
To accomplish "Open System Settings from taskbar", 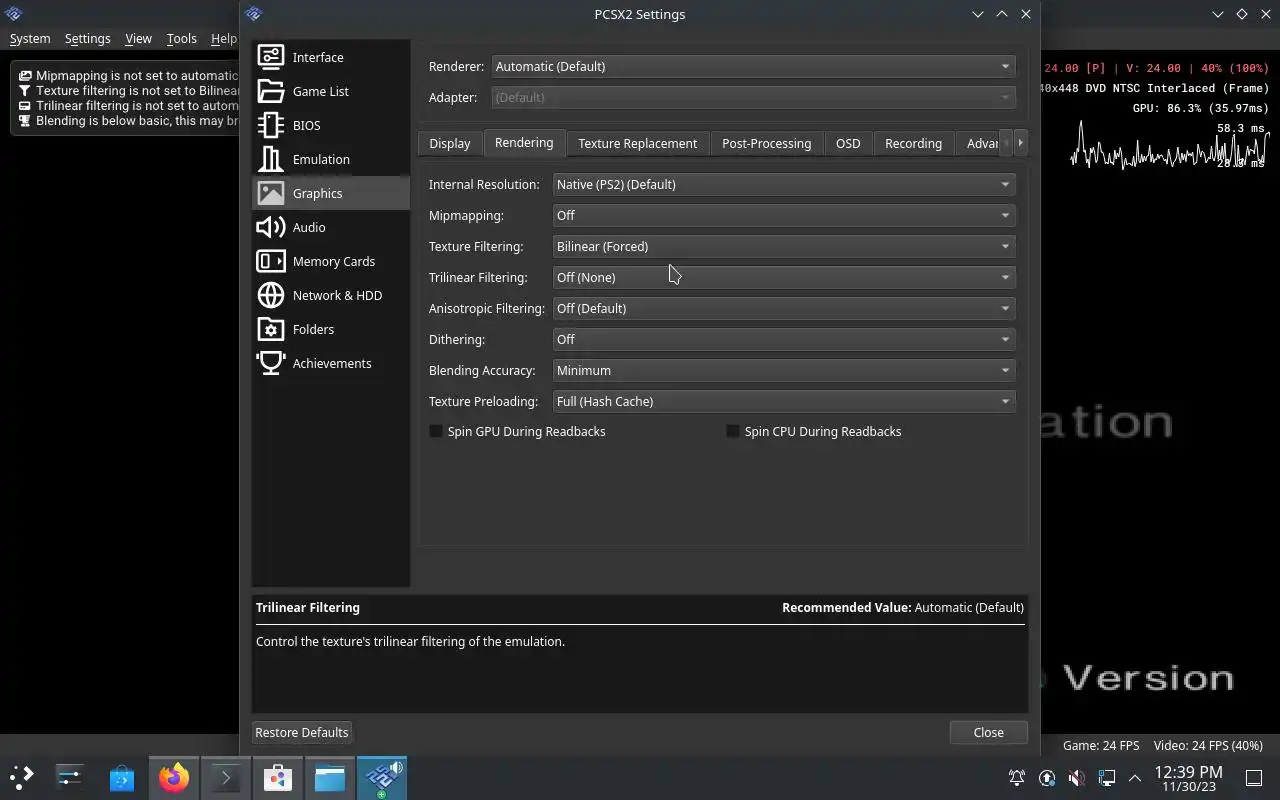I will click(70, 777).
